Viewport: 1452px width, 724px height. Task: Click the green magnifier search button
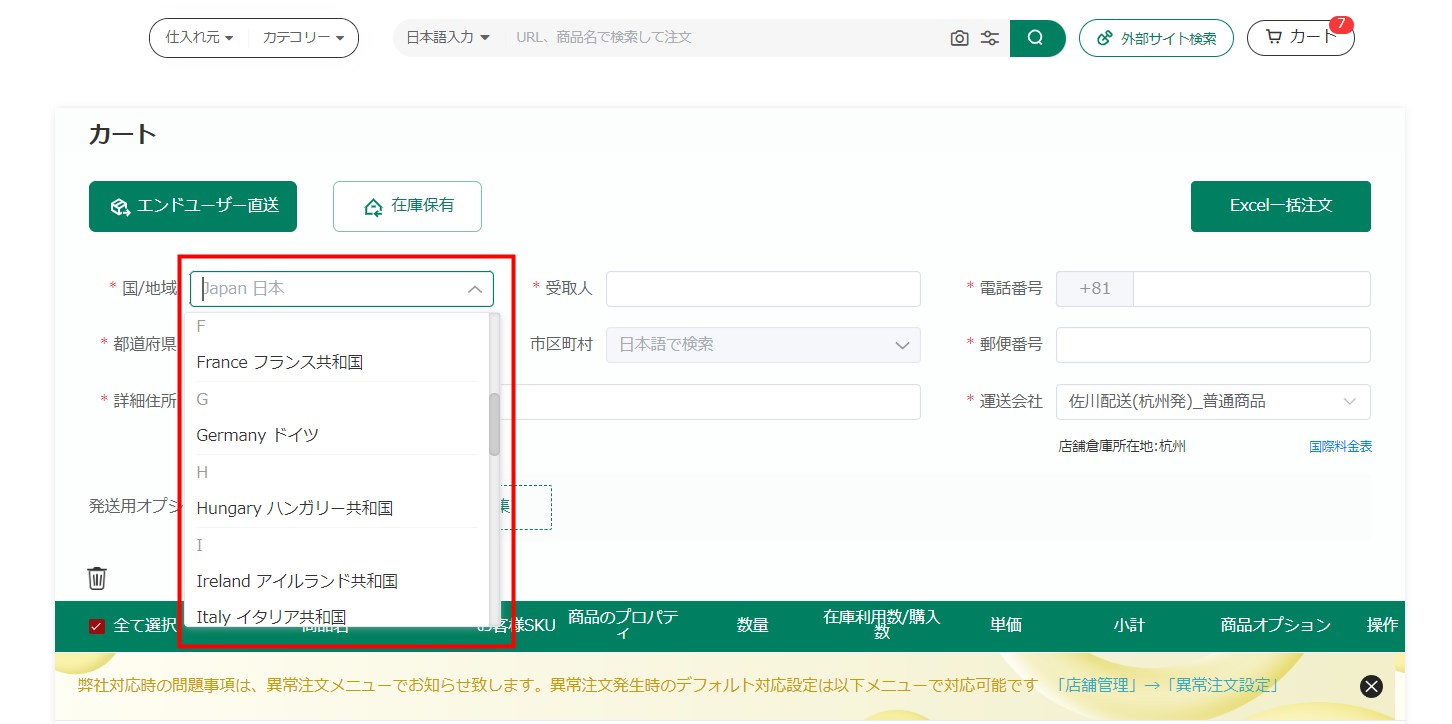tap(1037, 38)
